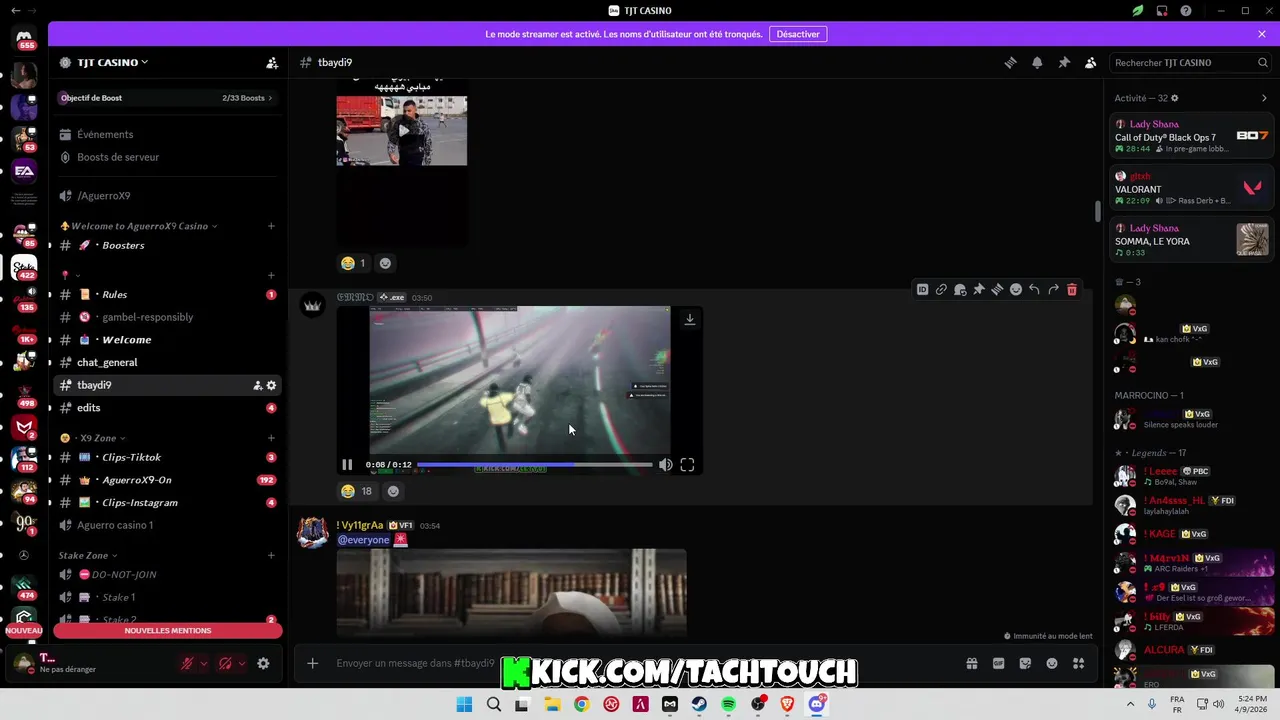This screenshot has width=1280, height=720.
Task: Download the video attachment
Action: tap(689, 320)
